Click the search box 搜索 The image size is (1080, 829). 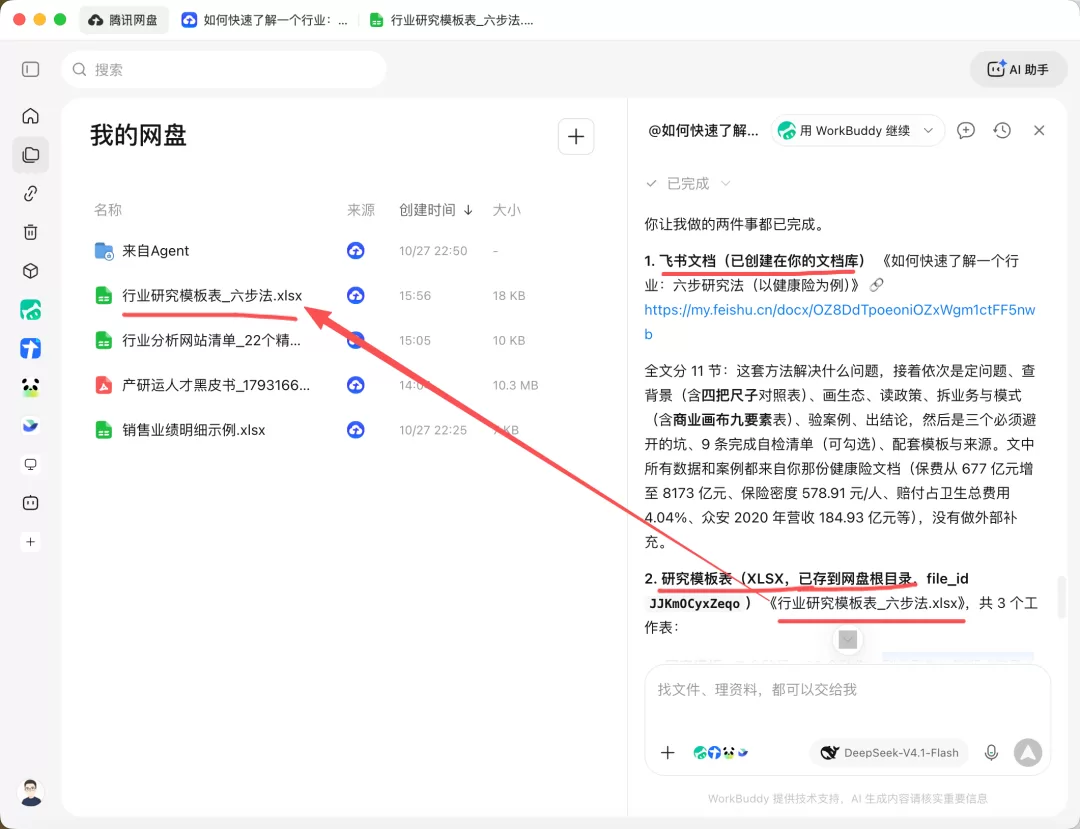click(x=224, y=70)
